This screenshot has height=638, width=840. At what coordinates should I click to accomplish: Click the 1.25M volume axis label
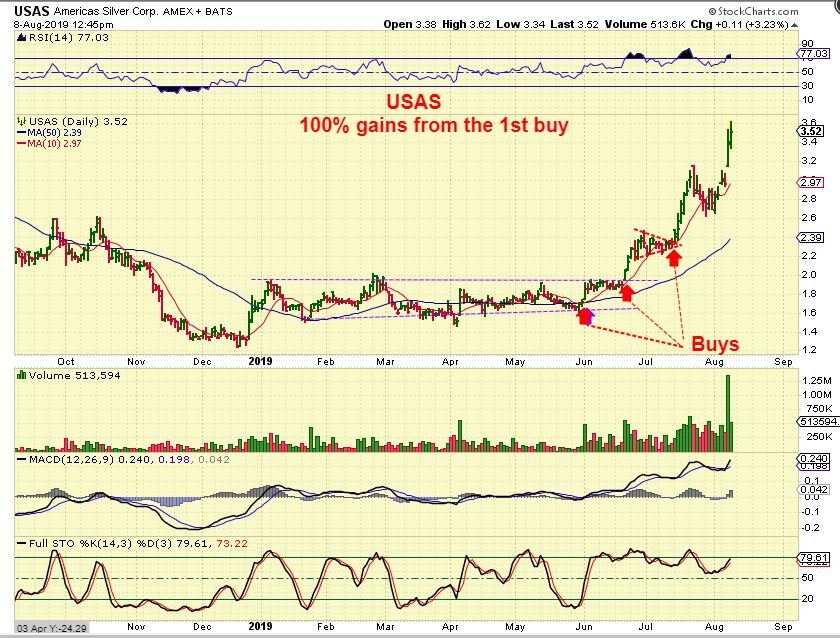[x=817, y=381]
